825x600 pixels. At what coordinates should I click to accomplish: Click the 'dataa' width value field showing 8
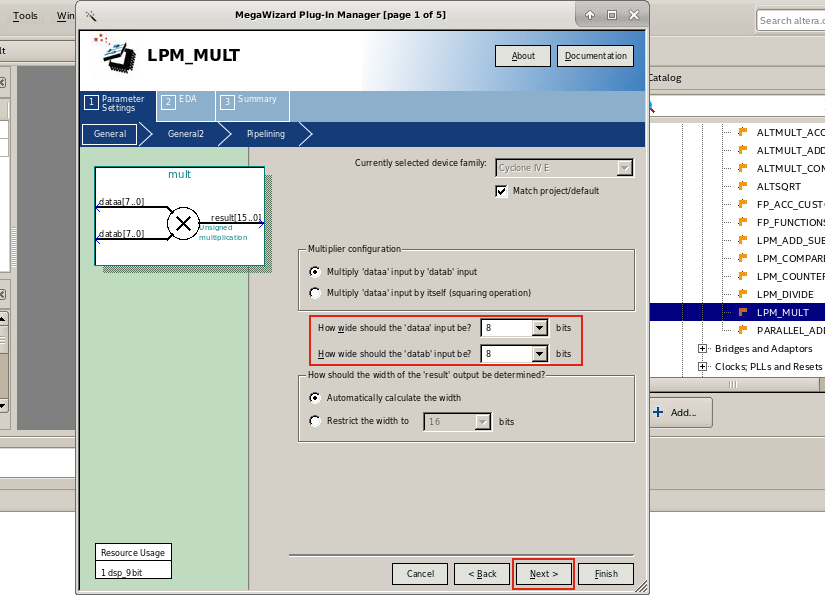[x=507, y=328]
